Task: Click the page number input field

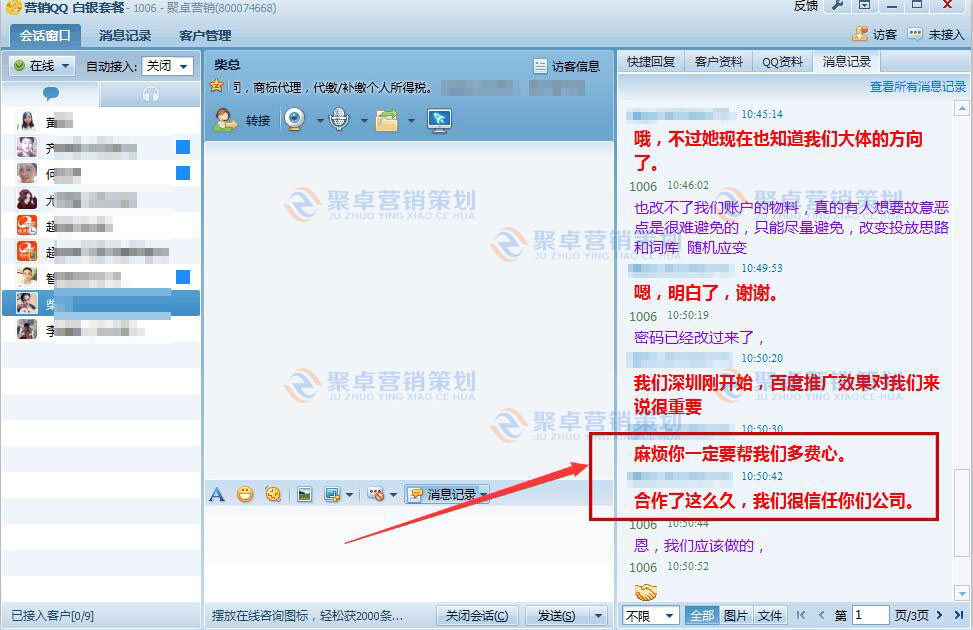Action: point(870,615)
